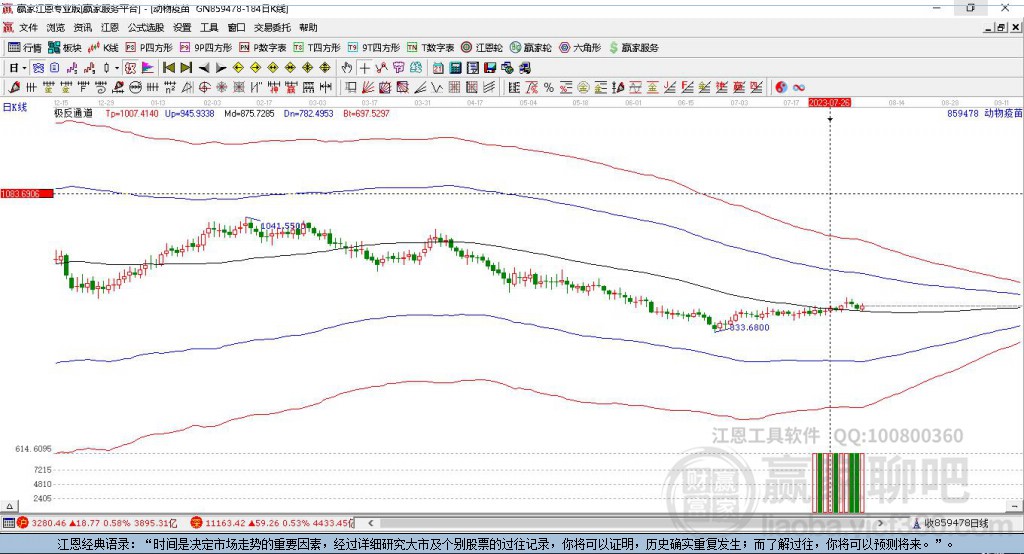The height and width of the screenshot is (554, 1024).
Task: Click the Bt=697.5297 value
Action: 366,113
